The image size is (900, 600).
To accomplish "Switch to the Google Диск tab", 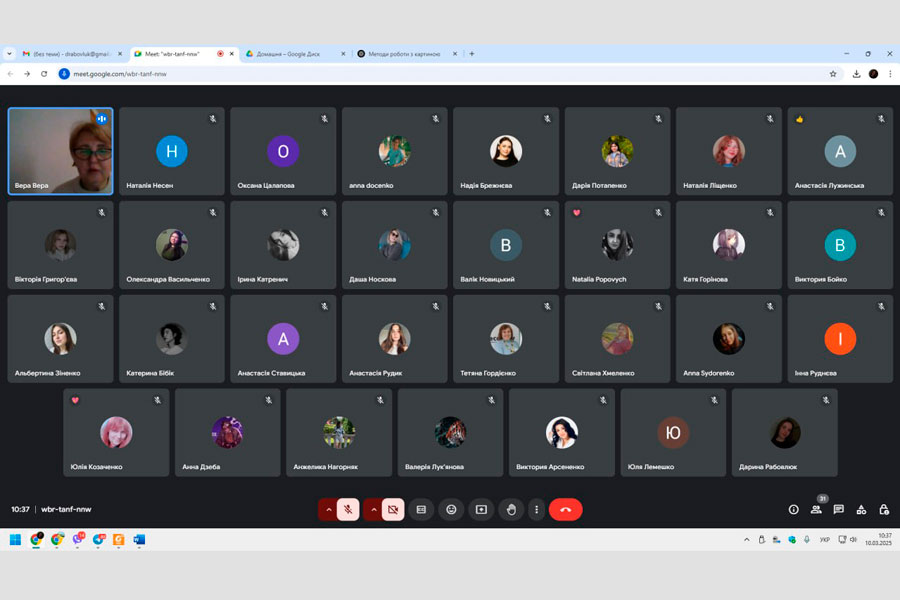I will pos(295,53).
